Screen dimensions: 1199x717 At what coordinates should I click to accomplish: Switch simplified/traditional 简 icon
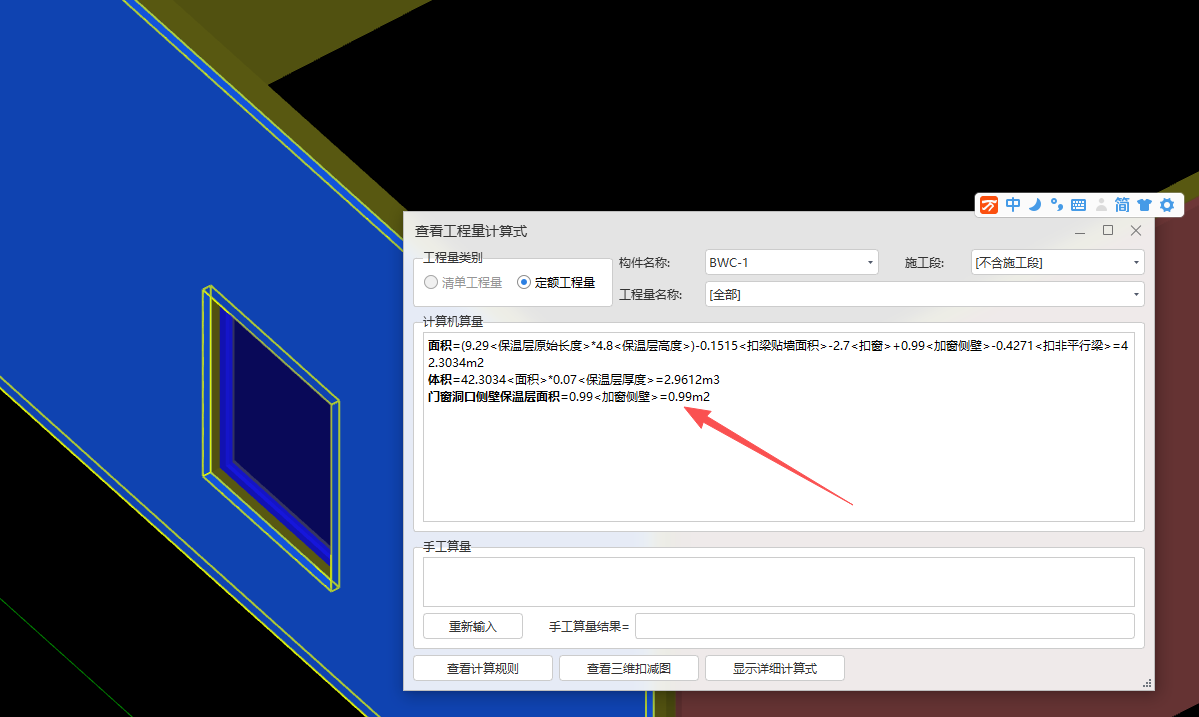1122,205
